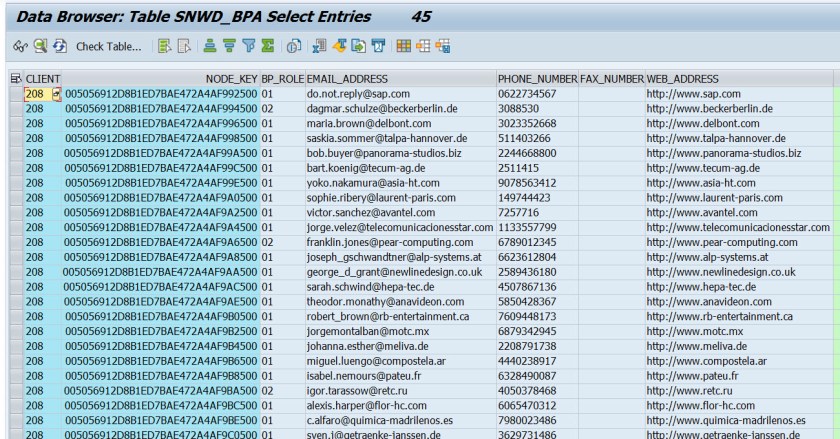Screen dimensions: 840x439
Task: Click the Sort Ascending icon
Action: (210, 46)
